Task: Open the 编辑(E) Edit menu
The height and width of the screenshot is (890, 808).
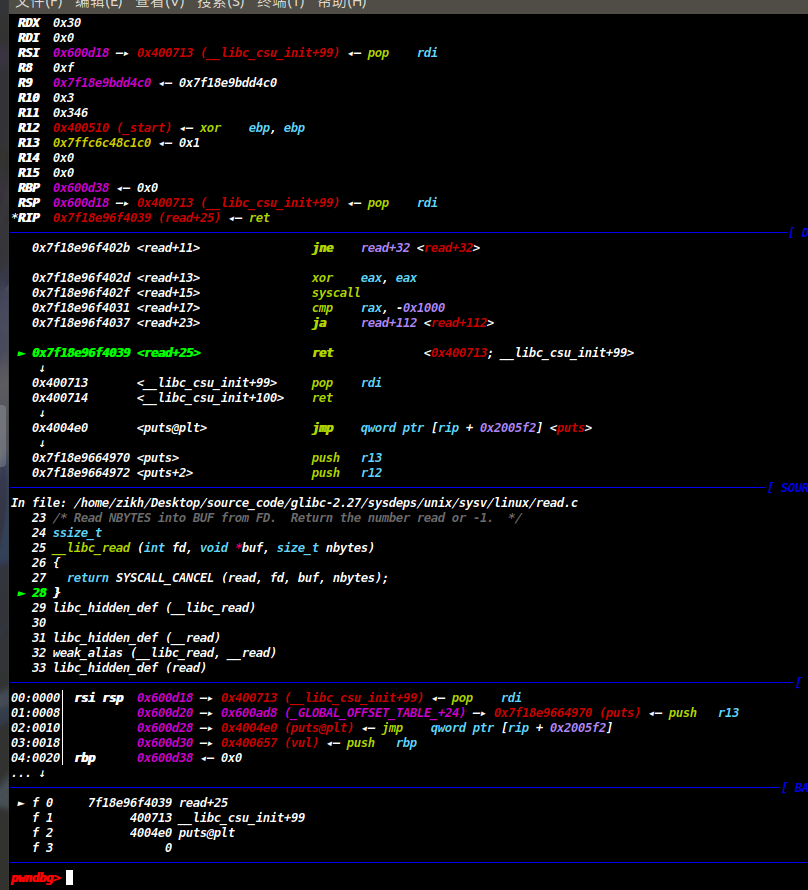Action: [x=99, y=4]
